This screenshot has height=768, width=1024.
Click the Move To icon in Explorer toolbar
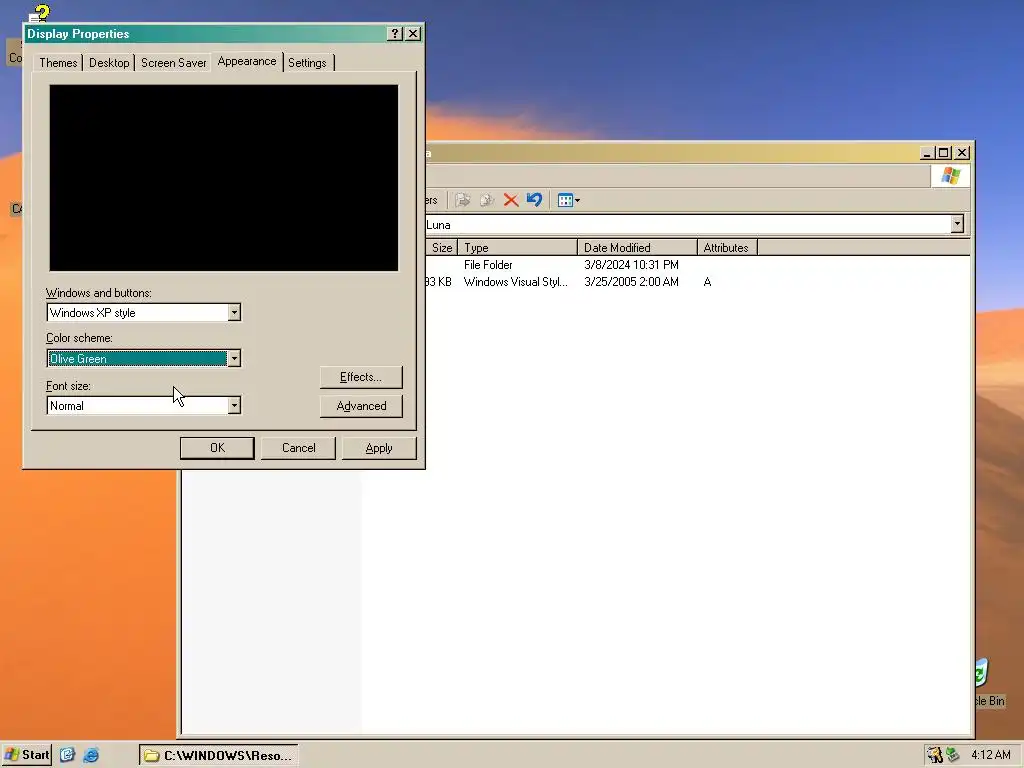tap(462, 200)
